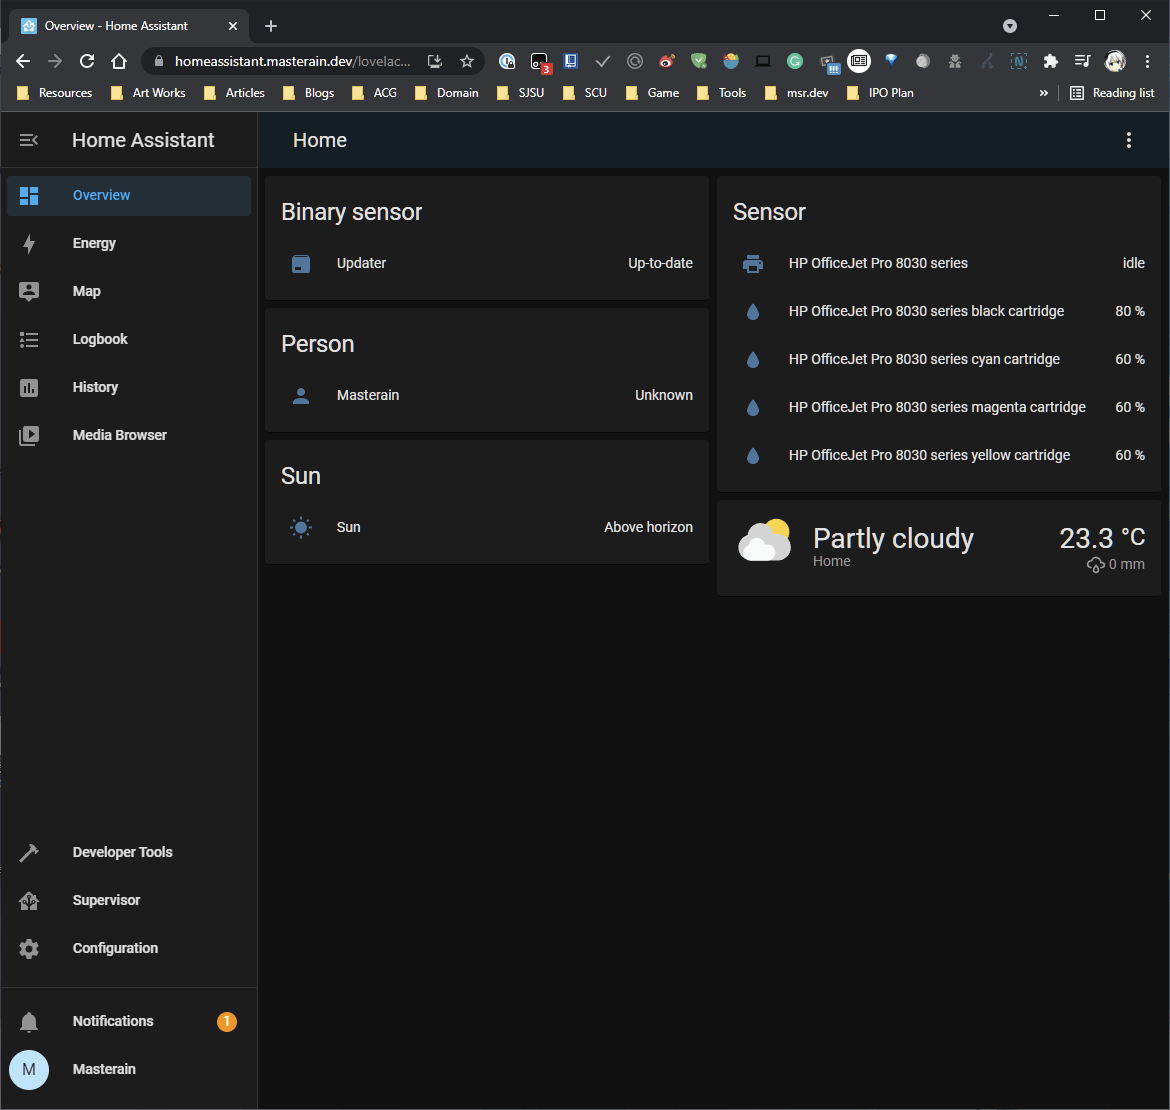Open the Masterain user profile
This screenshot has height=1110, width=1170.
point(104,1069)
